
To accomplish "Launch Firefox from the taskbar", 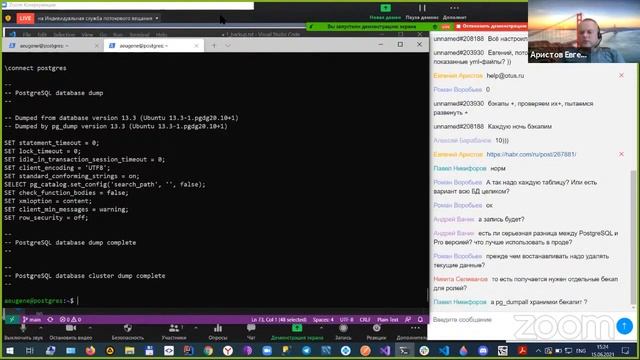I will pos(90,351).
